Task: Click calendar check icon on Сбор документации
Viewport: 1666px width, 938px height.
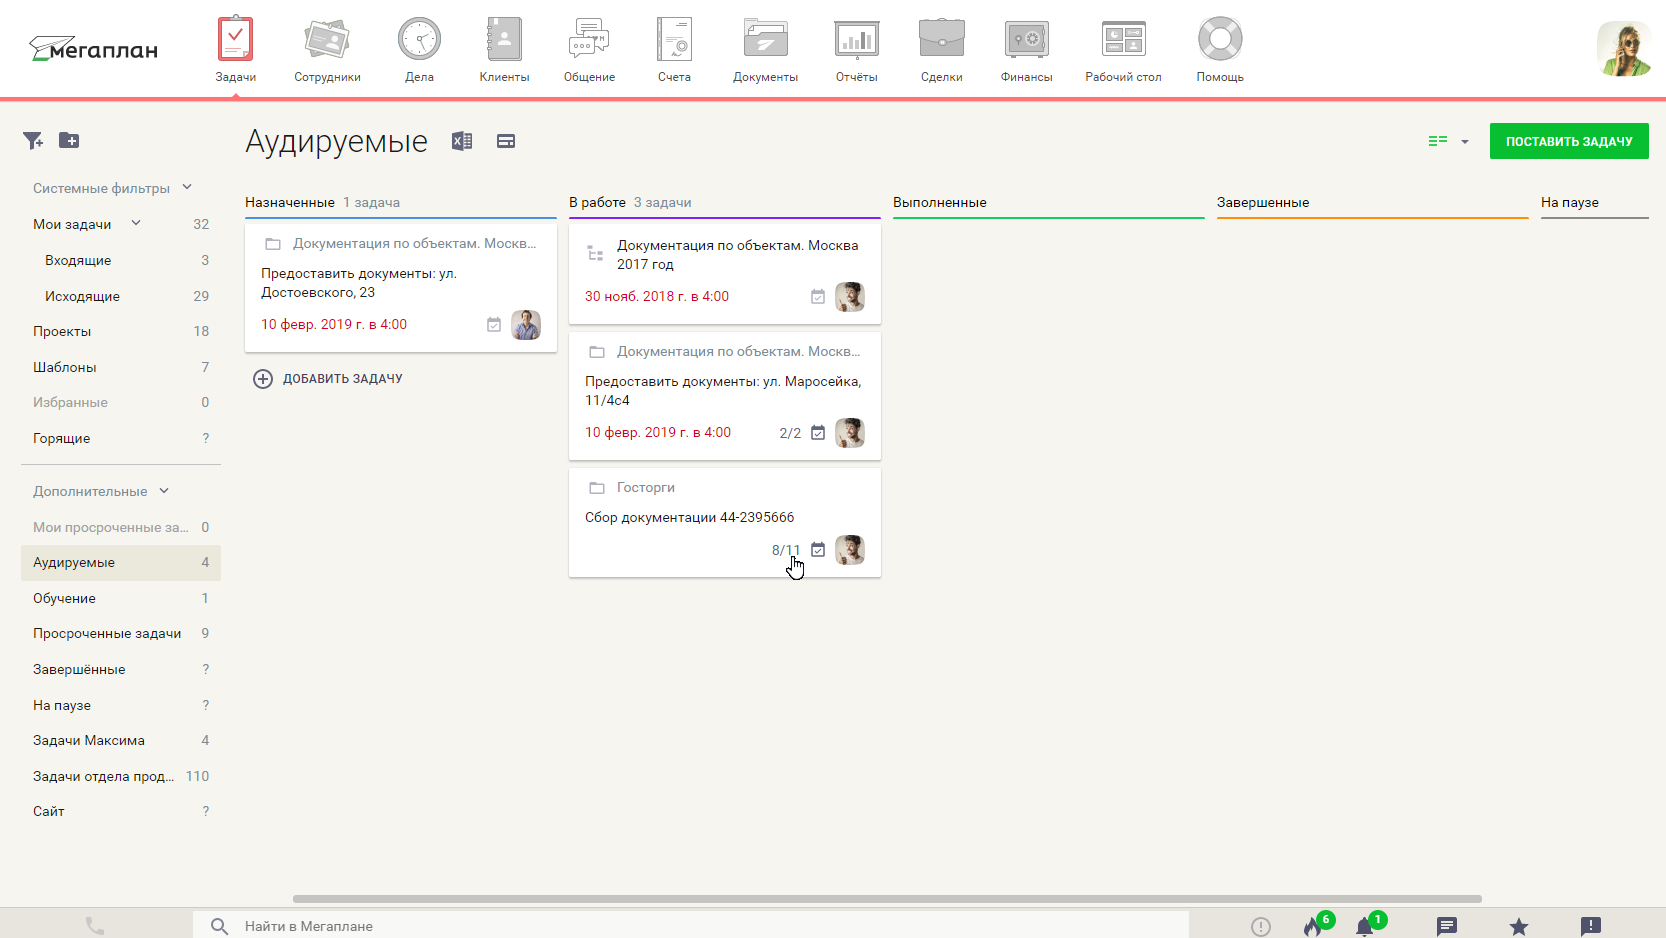Action: point(818,549)
